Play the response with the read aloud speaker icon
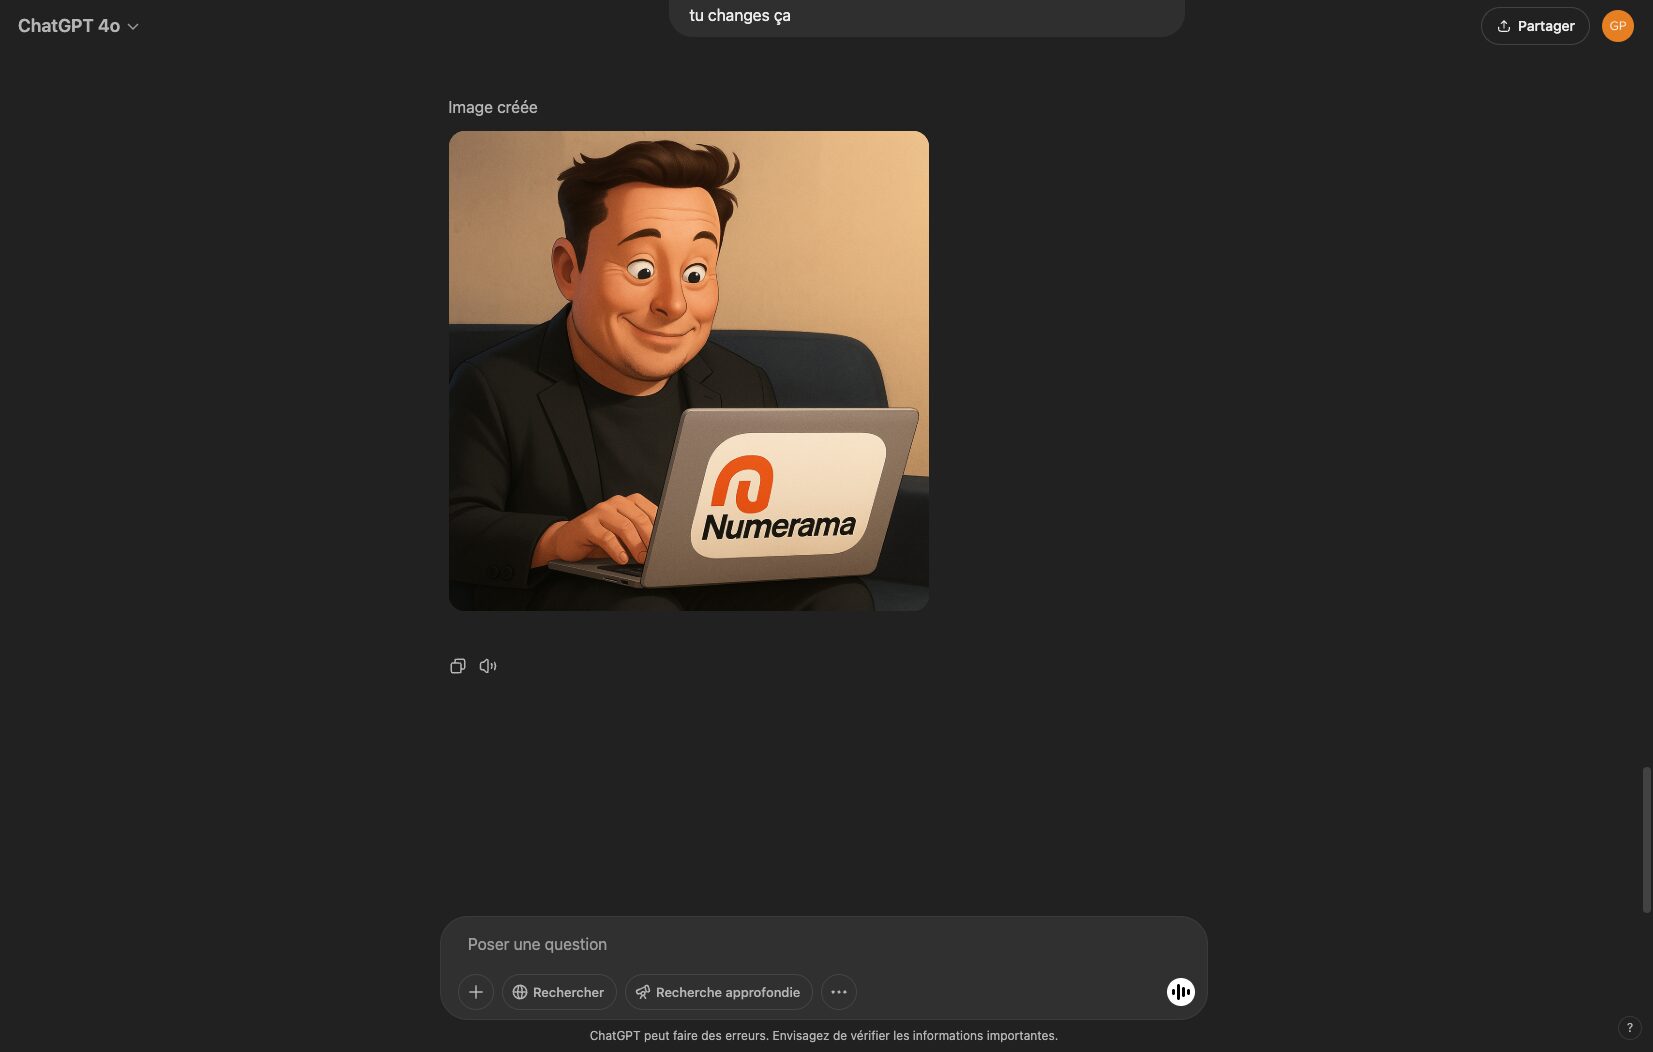This screenshot has width=1653, height=1052. [488, 666]
